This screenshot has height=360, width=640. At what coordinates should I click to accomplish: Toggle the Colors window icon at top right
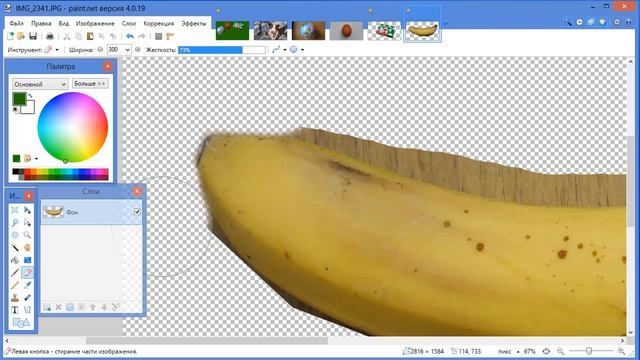click(603, 22)
